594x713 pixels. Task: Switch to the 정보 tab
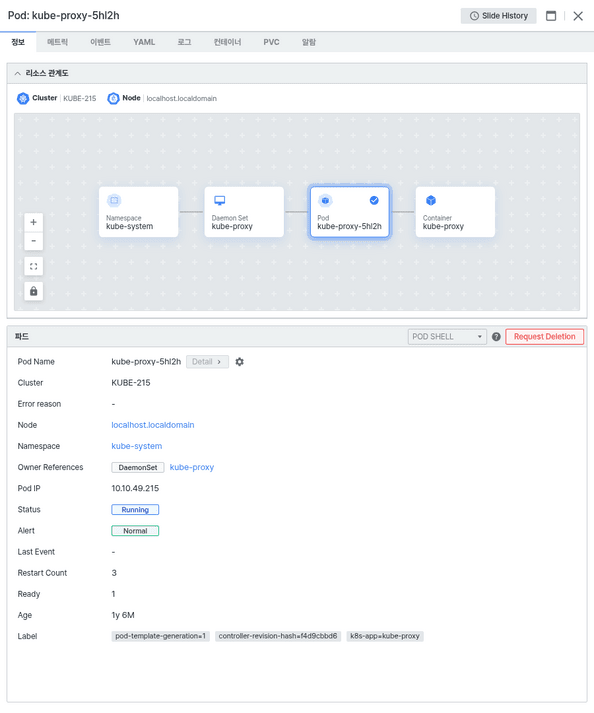click(18, 42)
